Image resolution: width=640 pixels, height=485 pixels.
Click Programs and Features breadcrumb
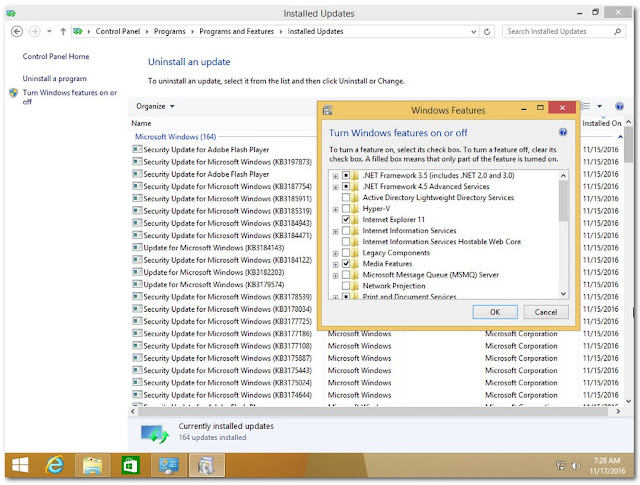[x=236, y=31]
